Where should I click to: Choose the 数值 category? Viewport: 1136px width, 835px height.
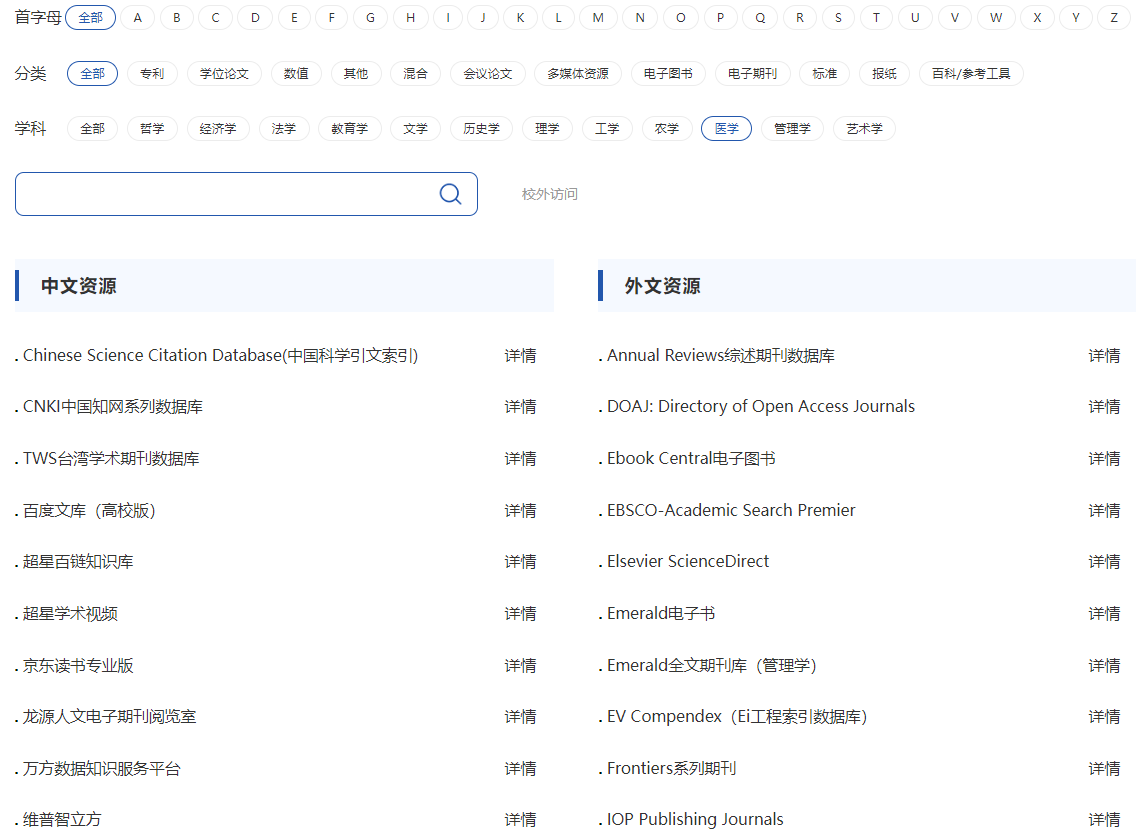(296, 73)
